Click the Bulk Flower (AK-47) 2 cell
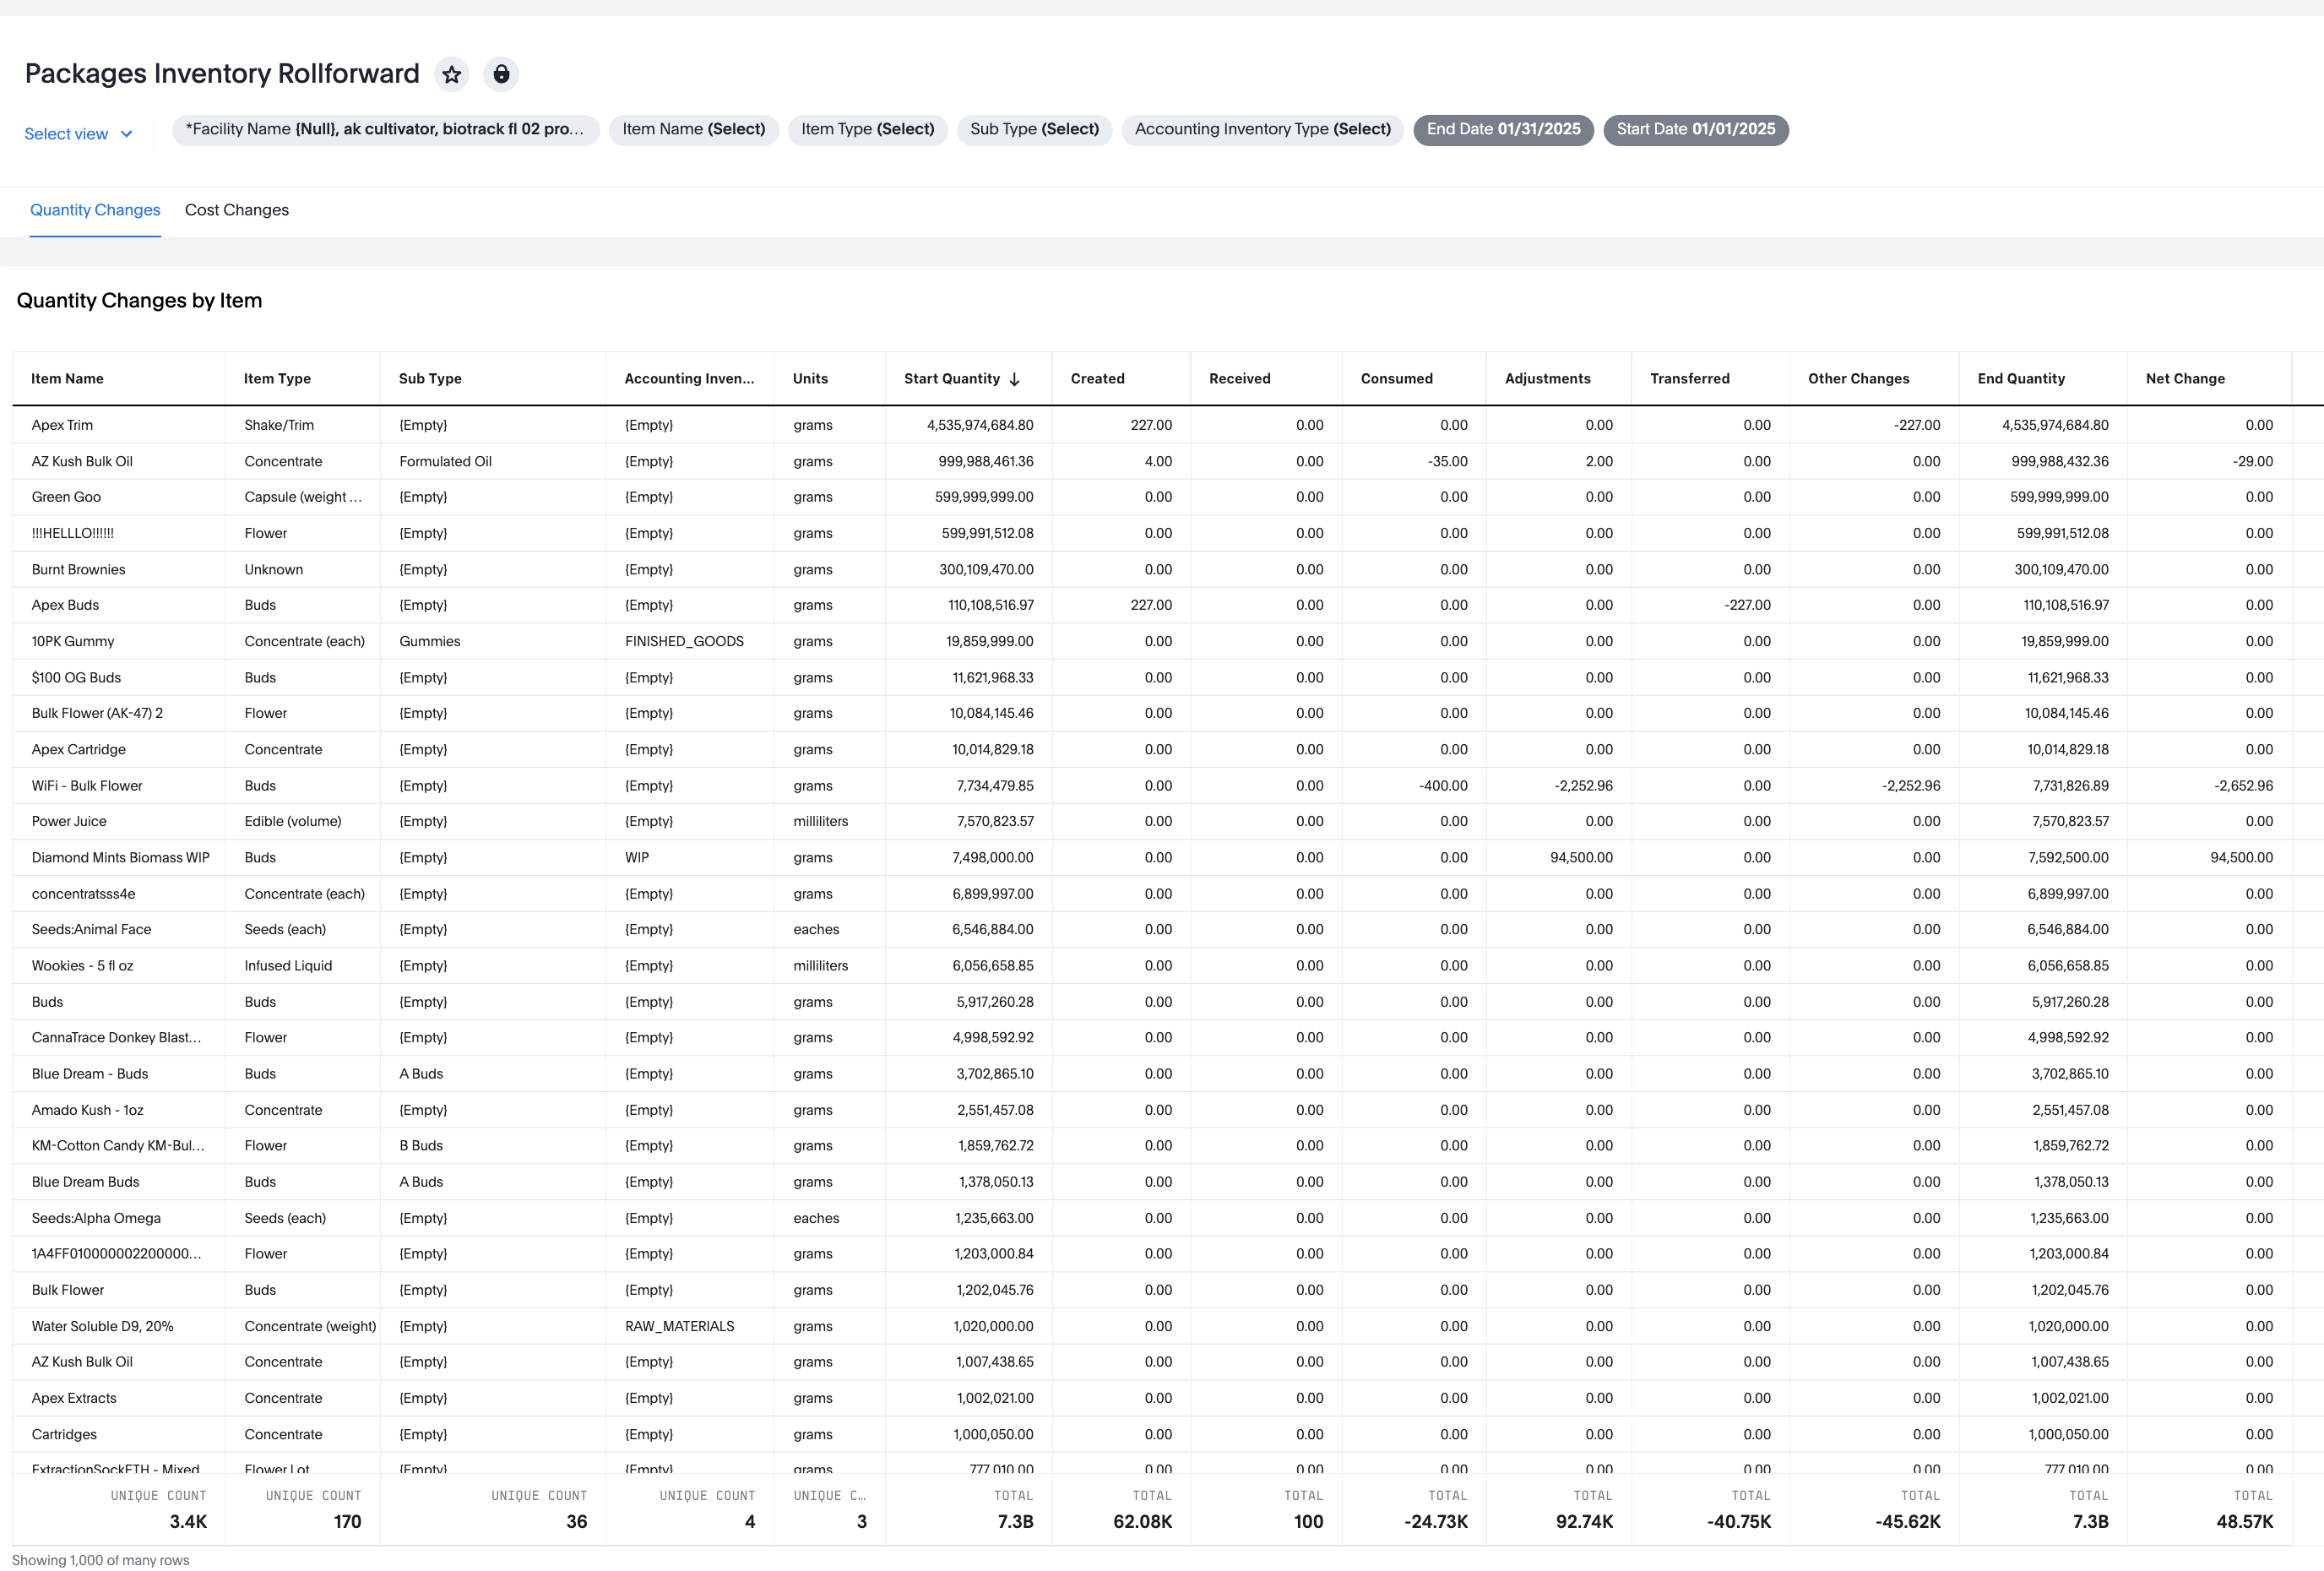 [x=118, y=713]
